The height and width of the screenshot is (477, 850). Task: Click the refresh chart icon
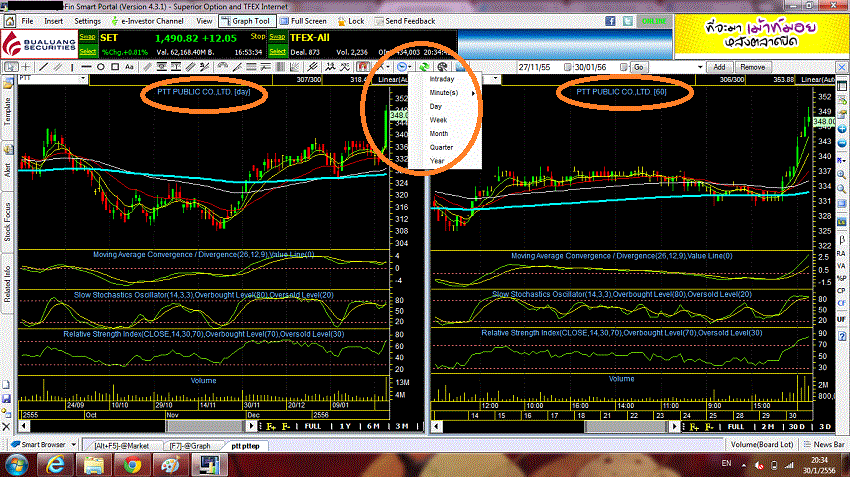point(424,67)
